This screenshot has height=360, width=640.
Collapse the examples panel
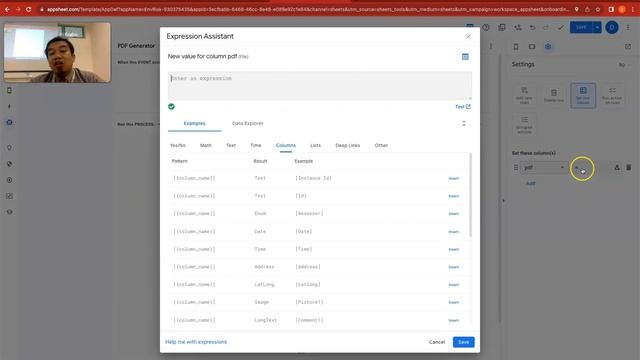click(464, 123)
